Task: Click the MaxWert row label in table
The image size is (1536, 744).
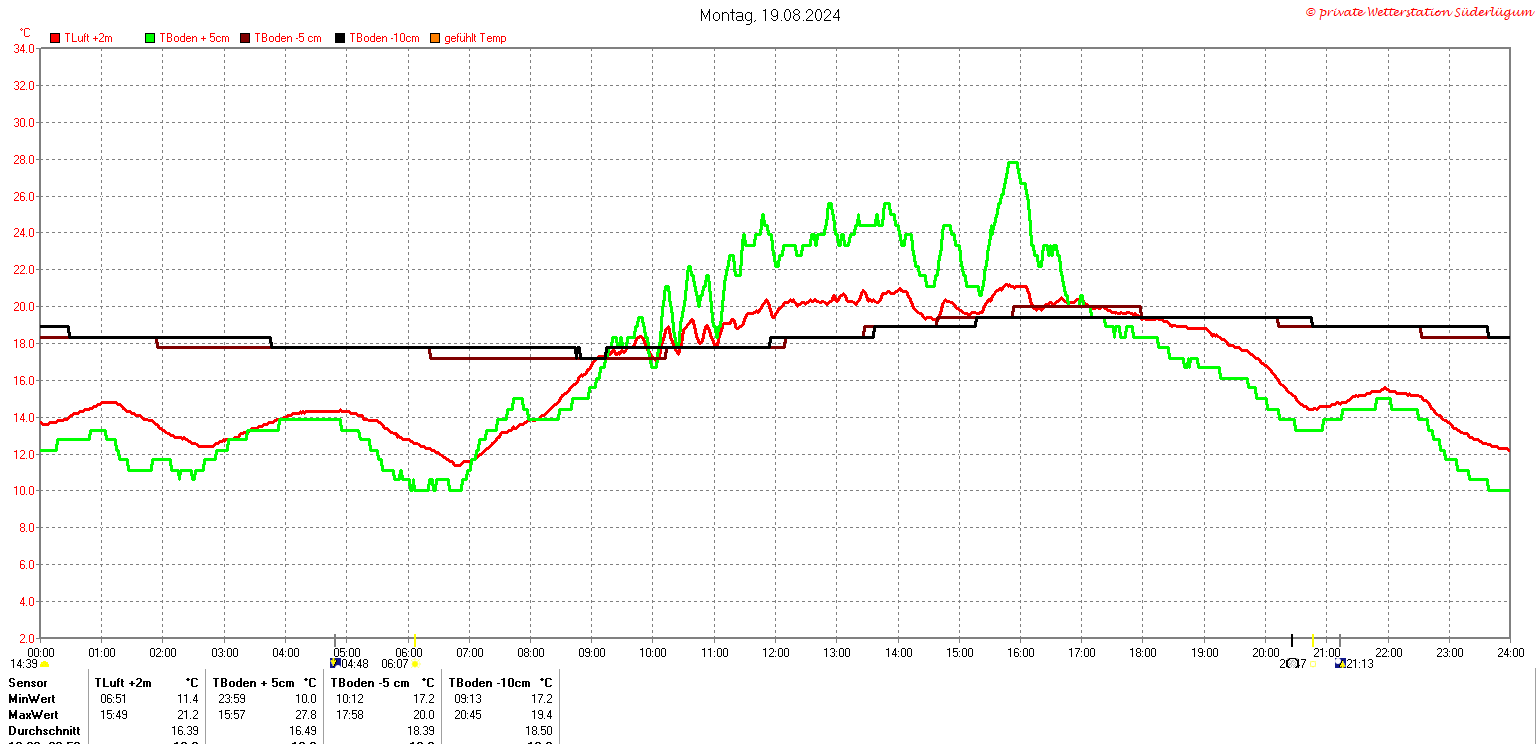Action: (33, 715)
